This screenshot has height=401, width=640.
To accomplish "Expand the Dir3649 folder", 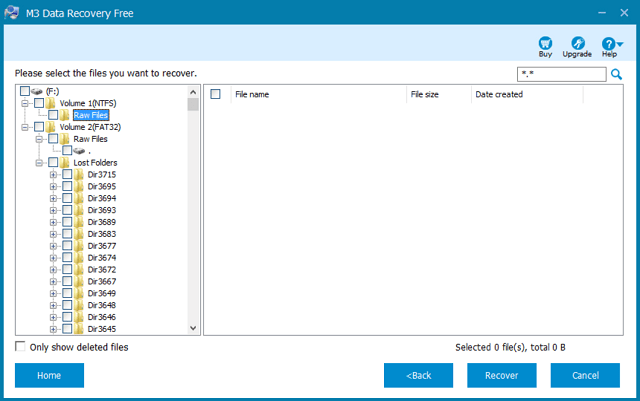I will pyautogui.click(x=53, y=294).
